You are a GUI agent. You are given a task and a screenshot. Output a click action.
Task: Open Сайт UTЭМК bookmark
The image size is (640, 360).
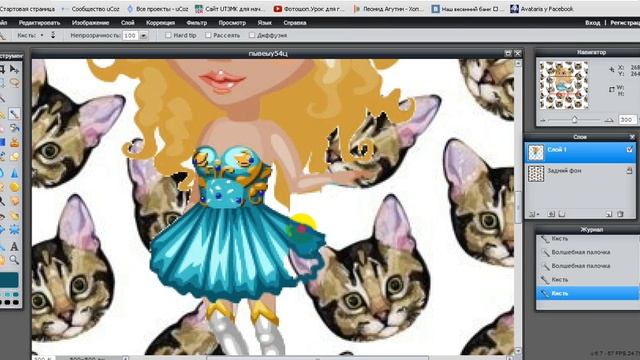coord(230,9)
